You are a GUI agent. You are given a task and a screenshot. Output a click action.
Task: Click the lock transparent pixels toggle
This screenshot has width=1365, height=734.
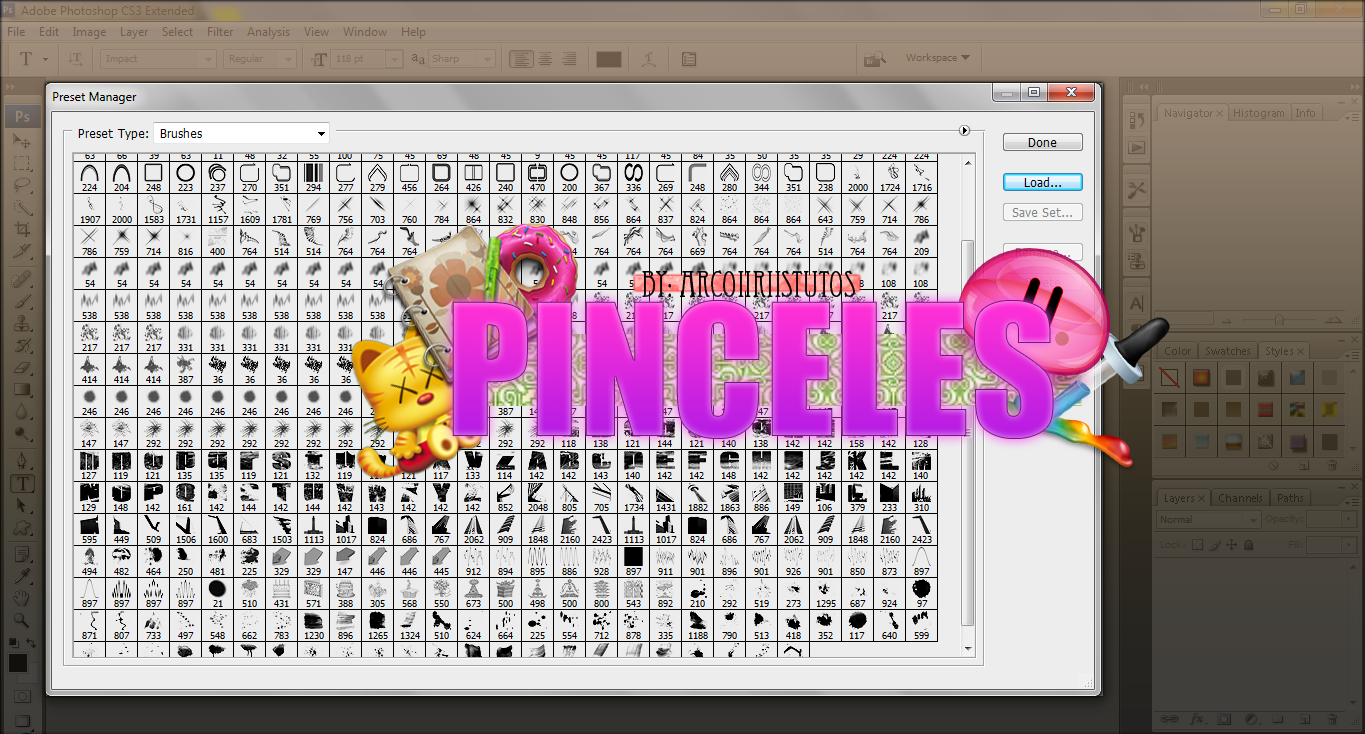click(x=1197, y=545)
